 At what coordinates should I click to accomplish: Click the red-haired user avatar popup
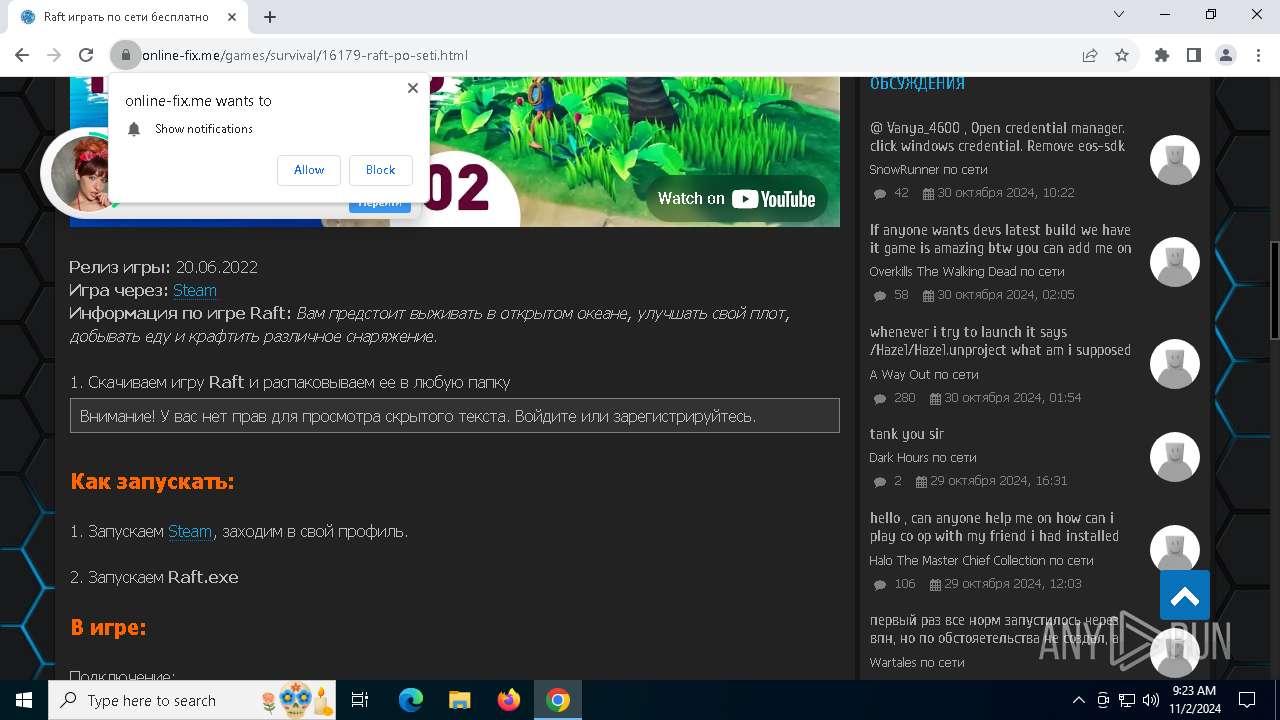(x=79, y=174)
